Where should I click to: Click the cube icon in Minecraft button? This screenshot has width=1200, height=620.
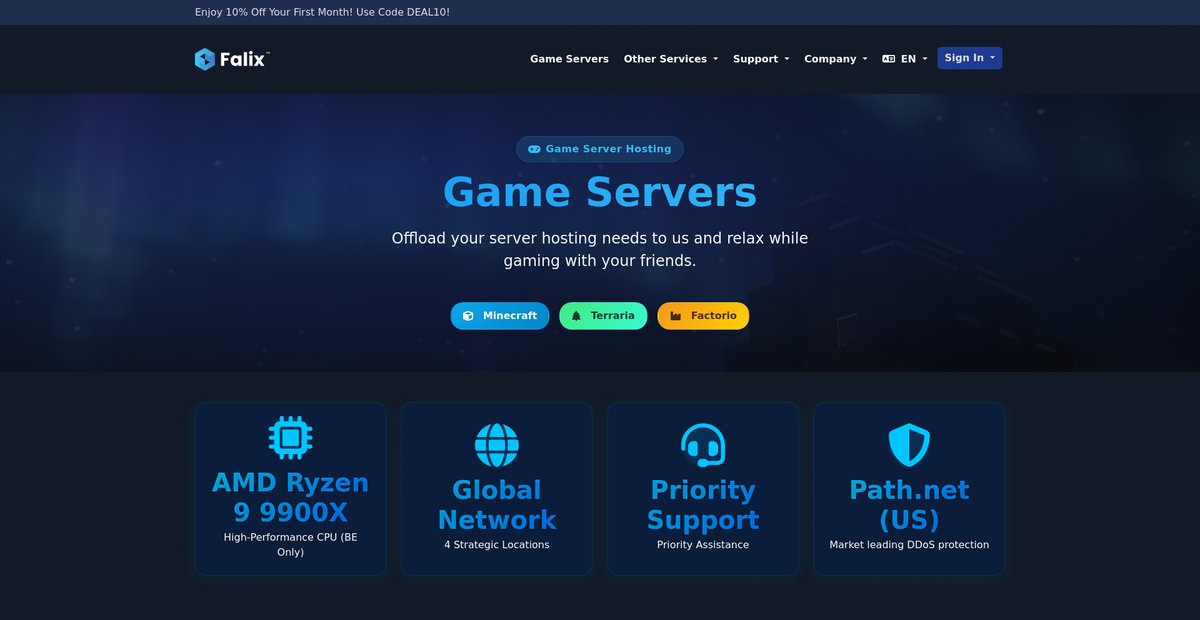[468, 316]
